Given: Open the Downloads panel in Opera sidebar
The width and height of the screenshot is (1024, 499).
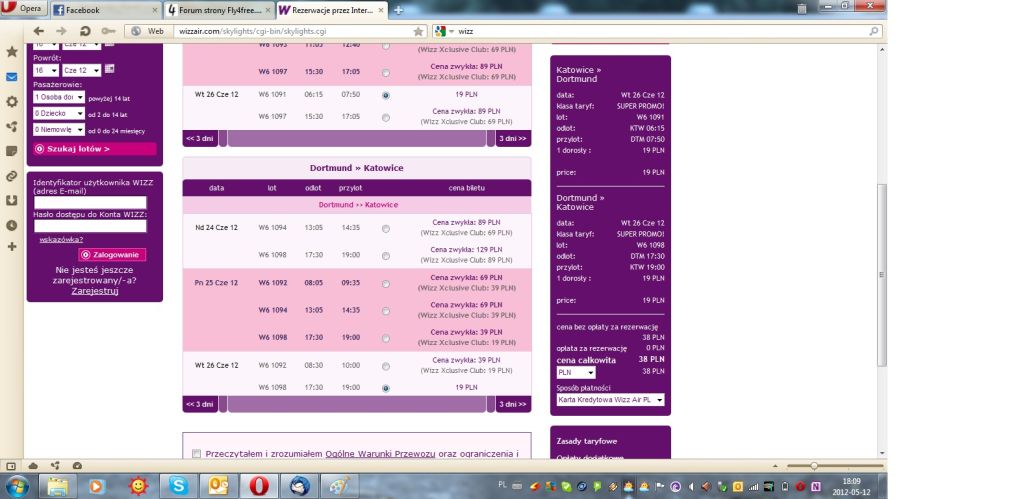Looking at the screenshot, I should 12,201.
